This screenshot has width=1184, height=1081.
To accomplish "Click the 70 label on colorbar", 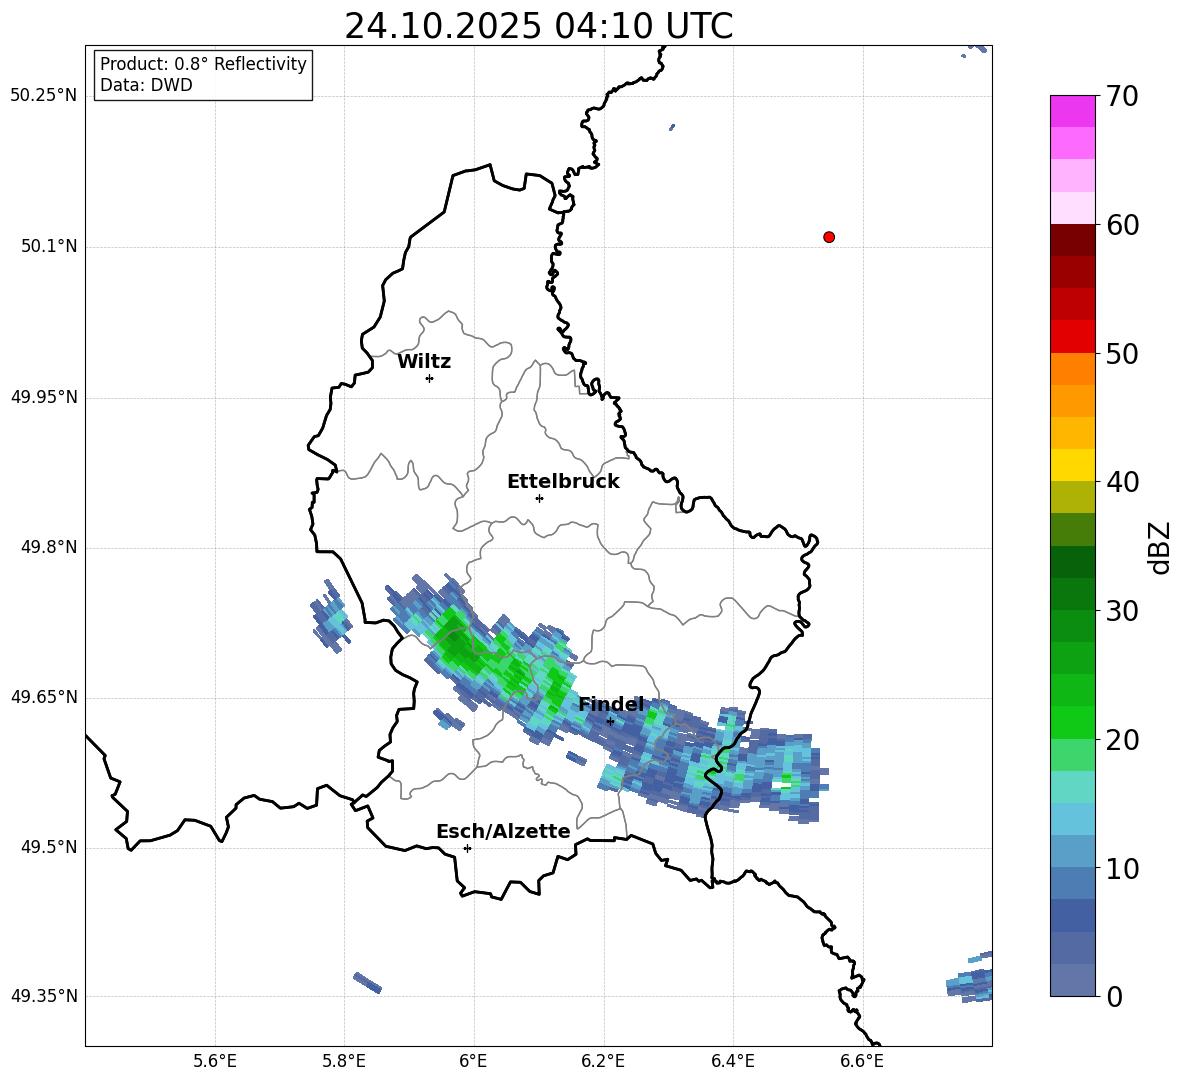I will 1121,96.
